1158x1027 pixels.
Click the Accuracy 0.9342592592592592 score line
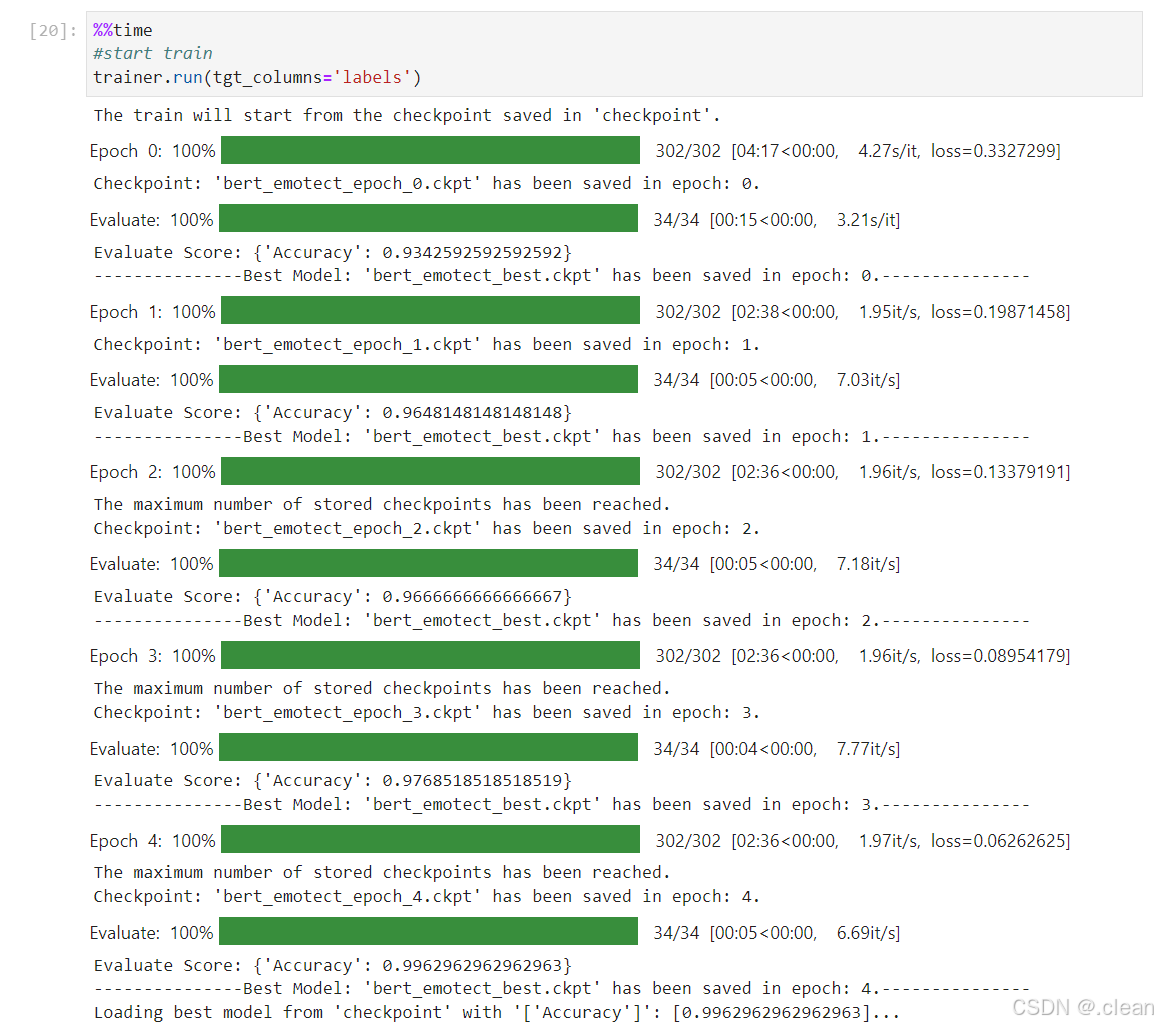point(332,253)
